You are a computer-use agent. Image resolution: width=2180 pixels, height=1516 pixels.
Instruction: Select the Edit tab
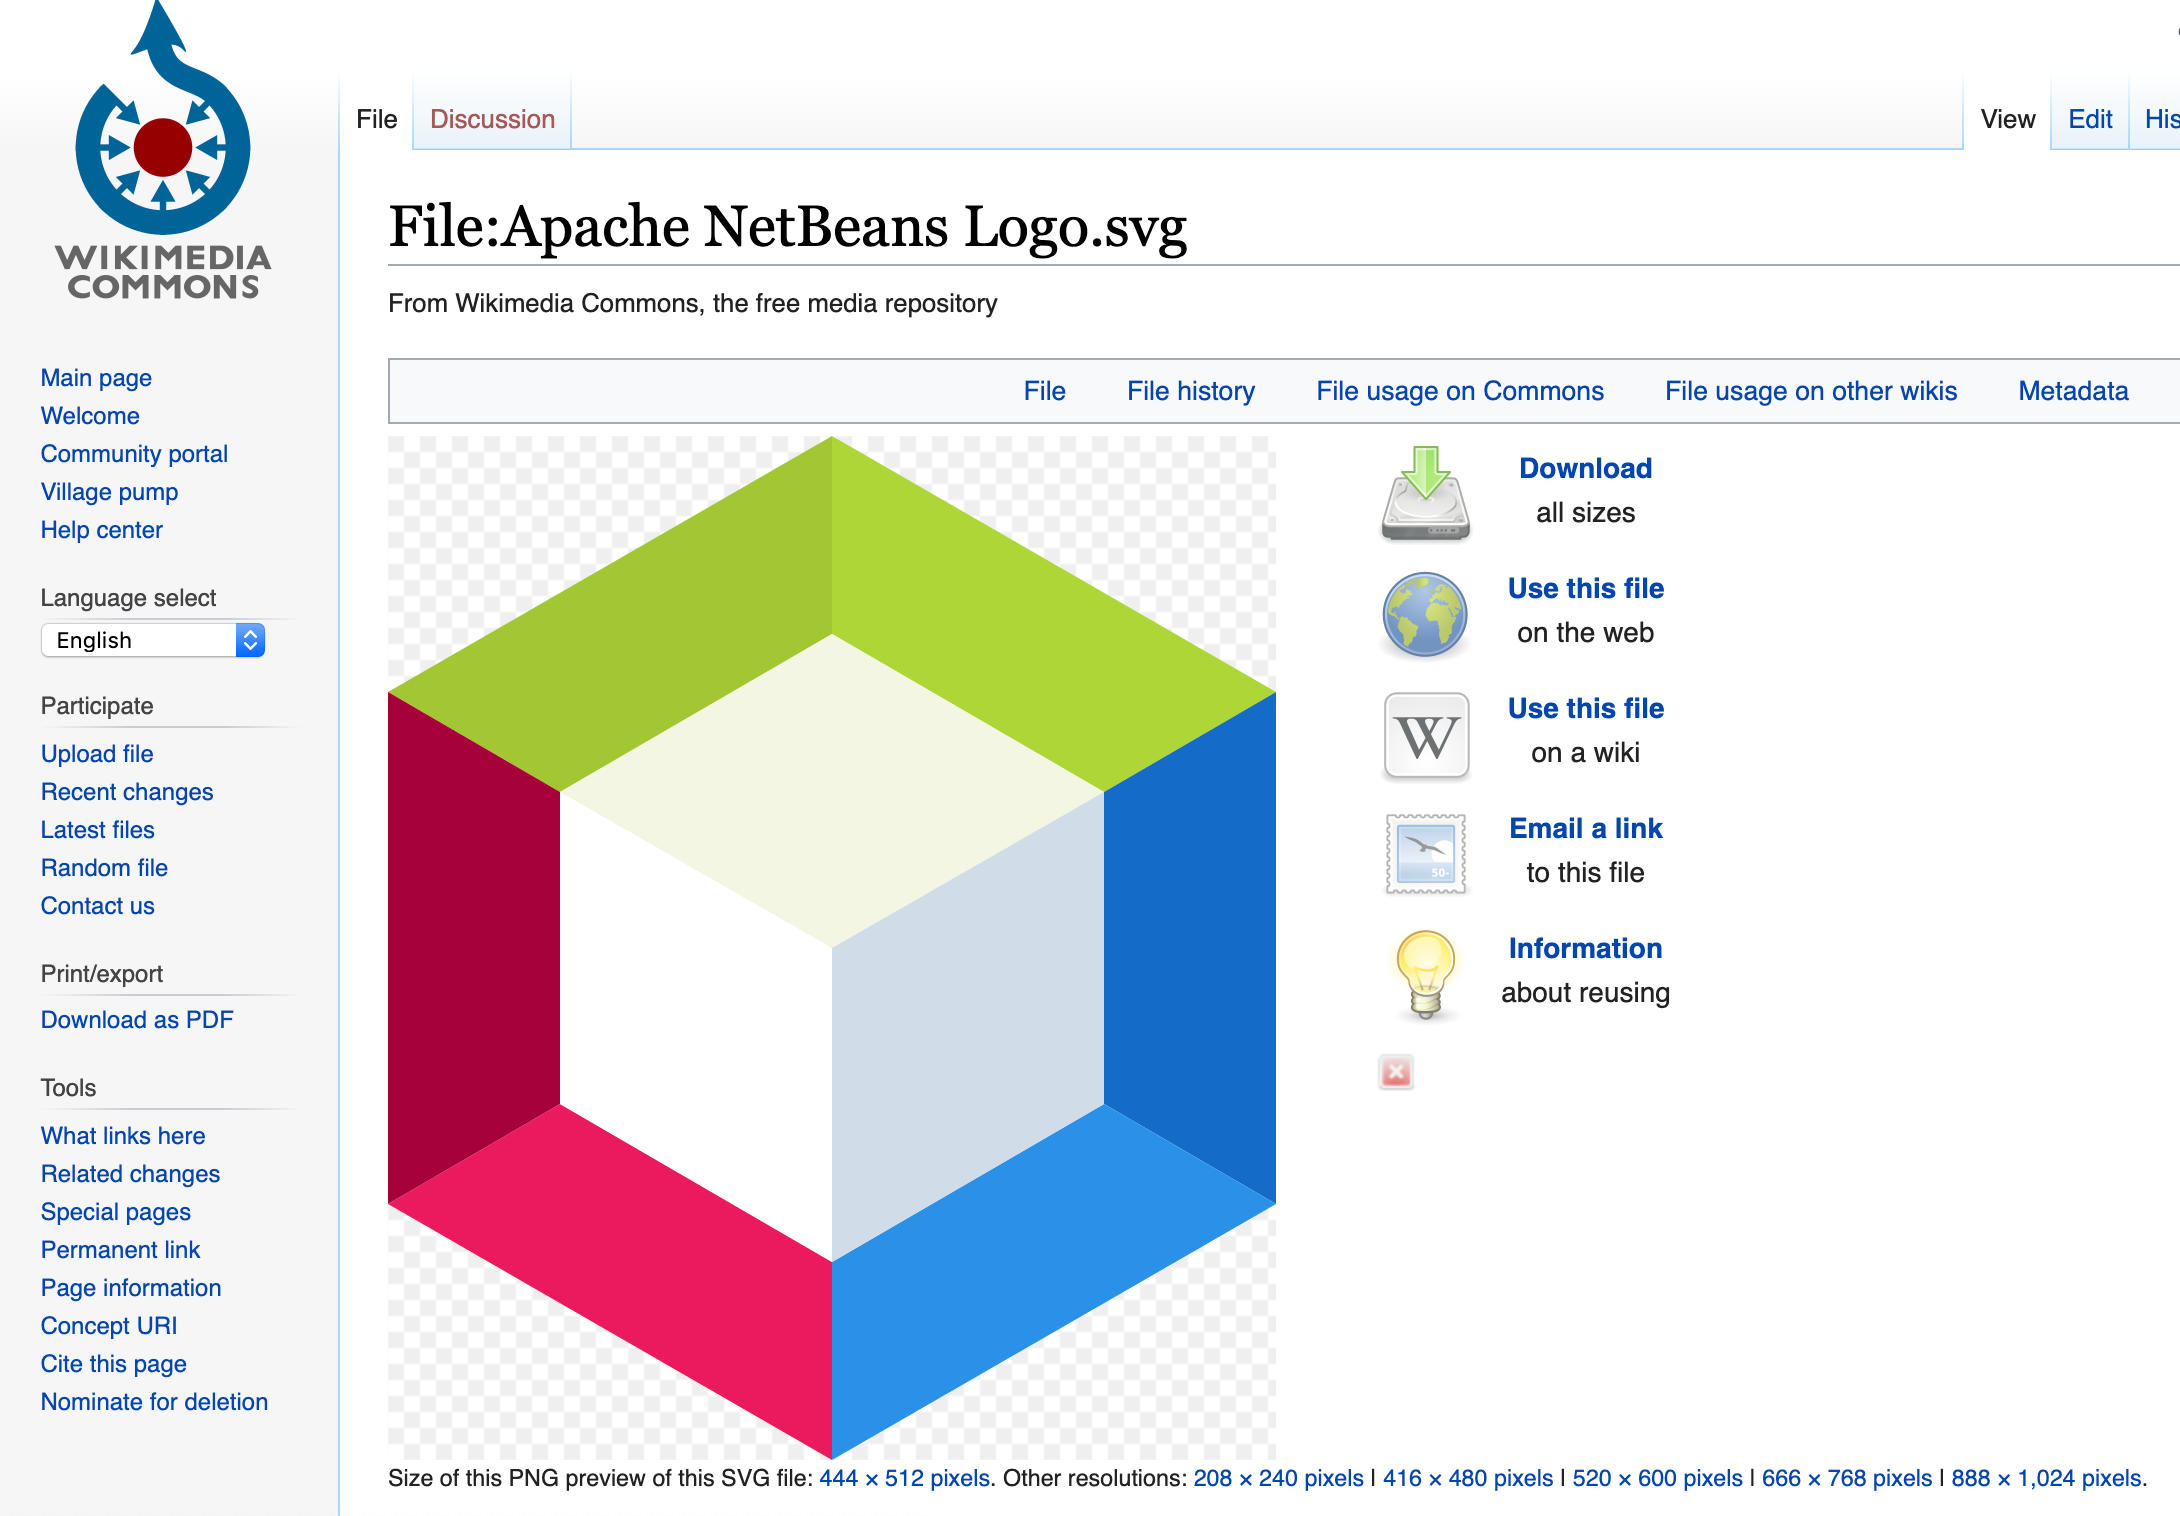[x=2089, y=119]
